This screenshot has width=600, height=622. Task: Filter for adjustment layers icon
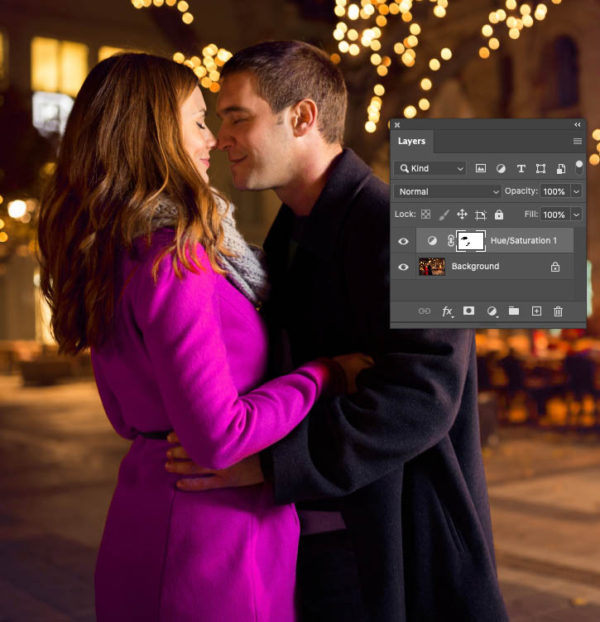(x=500, y=169)
